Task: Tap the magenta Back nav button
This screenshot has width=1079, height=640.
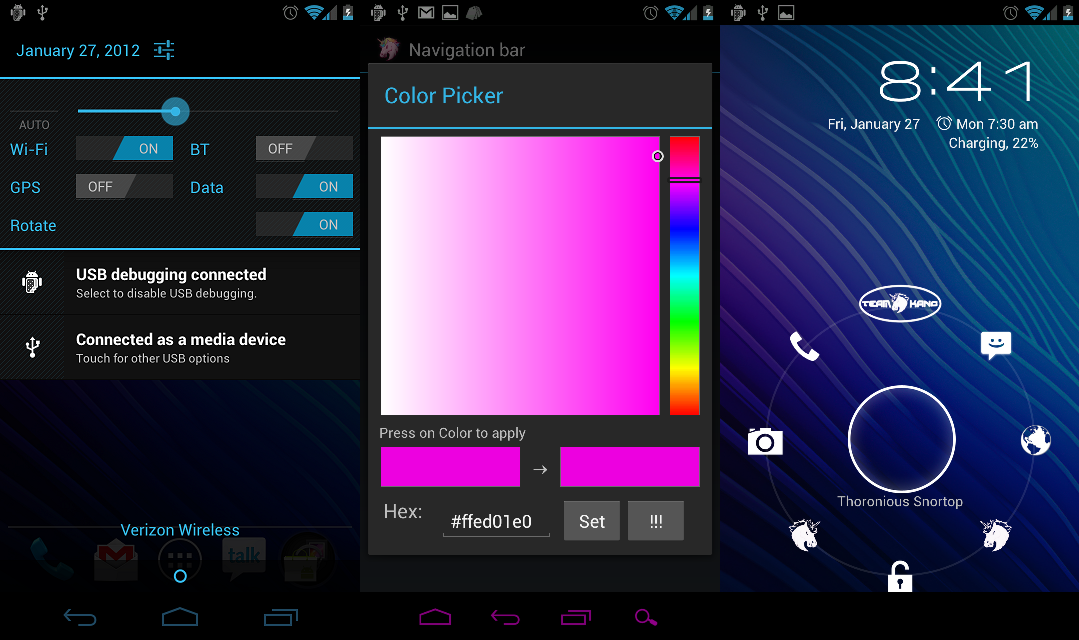Action: click(505, 617)
